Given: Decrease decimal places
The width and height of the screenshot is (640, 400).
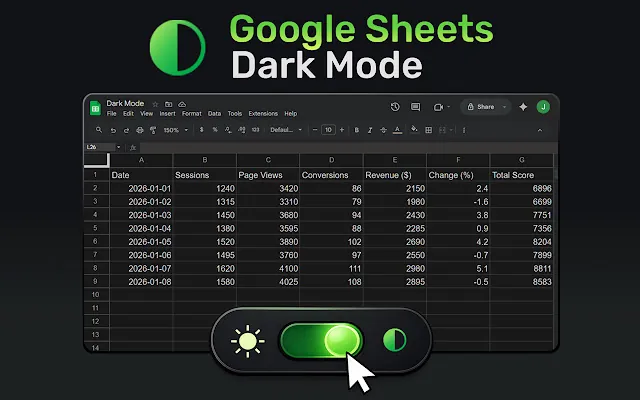Looking at the screenshot, I should [228, 130].
